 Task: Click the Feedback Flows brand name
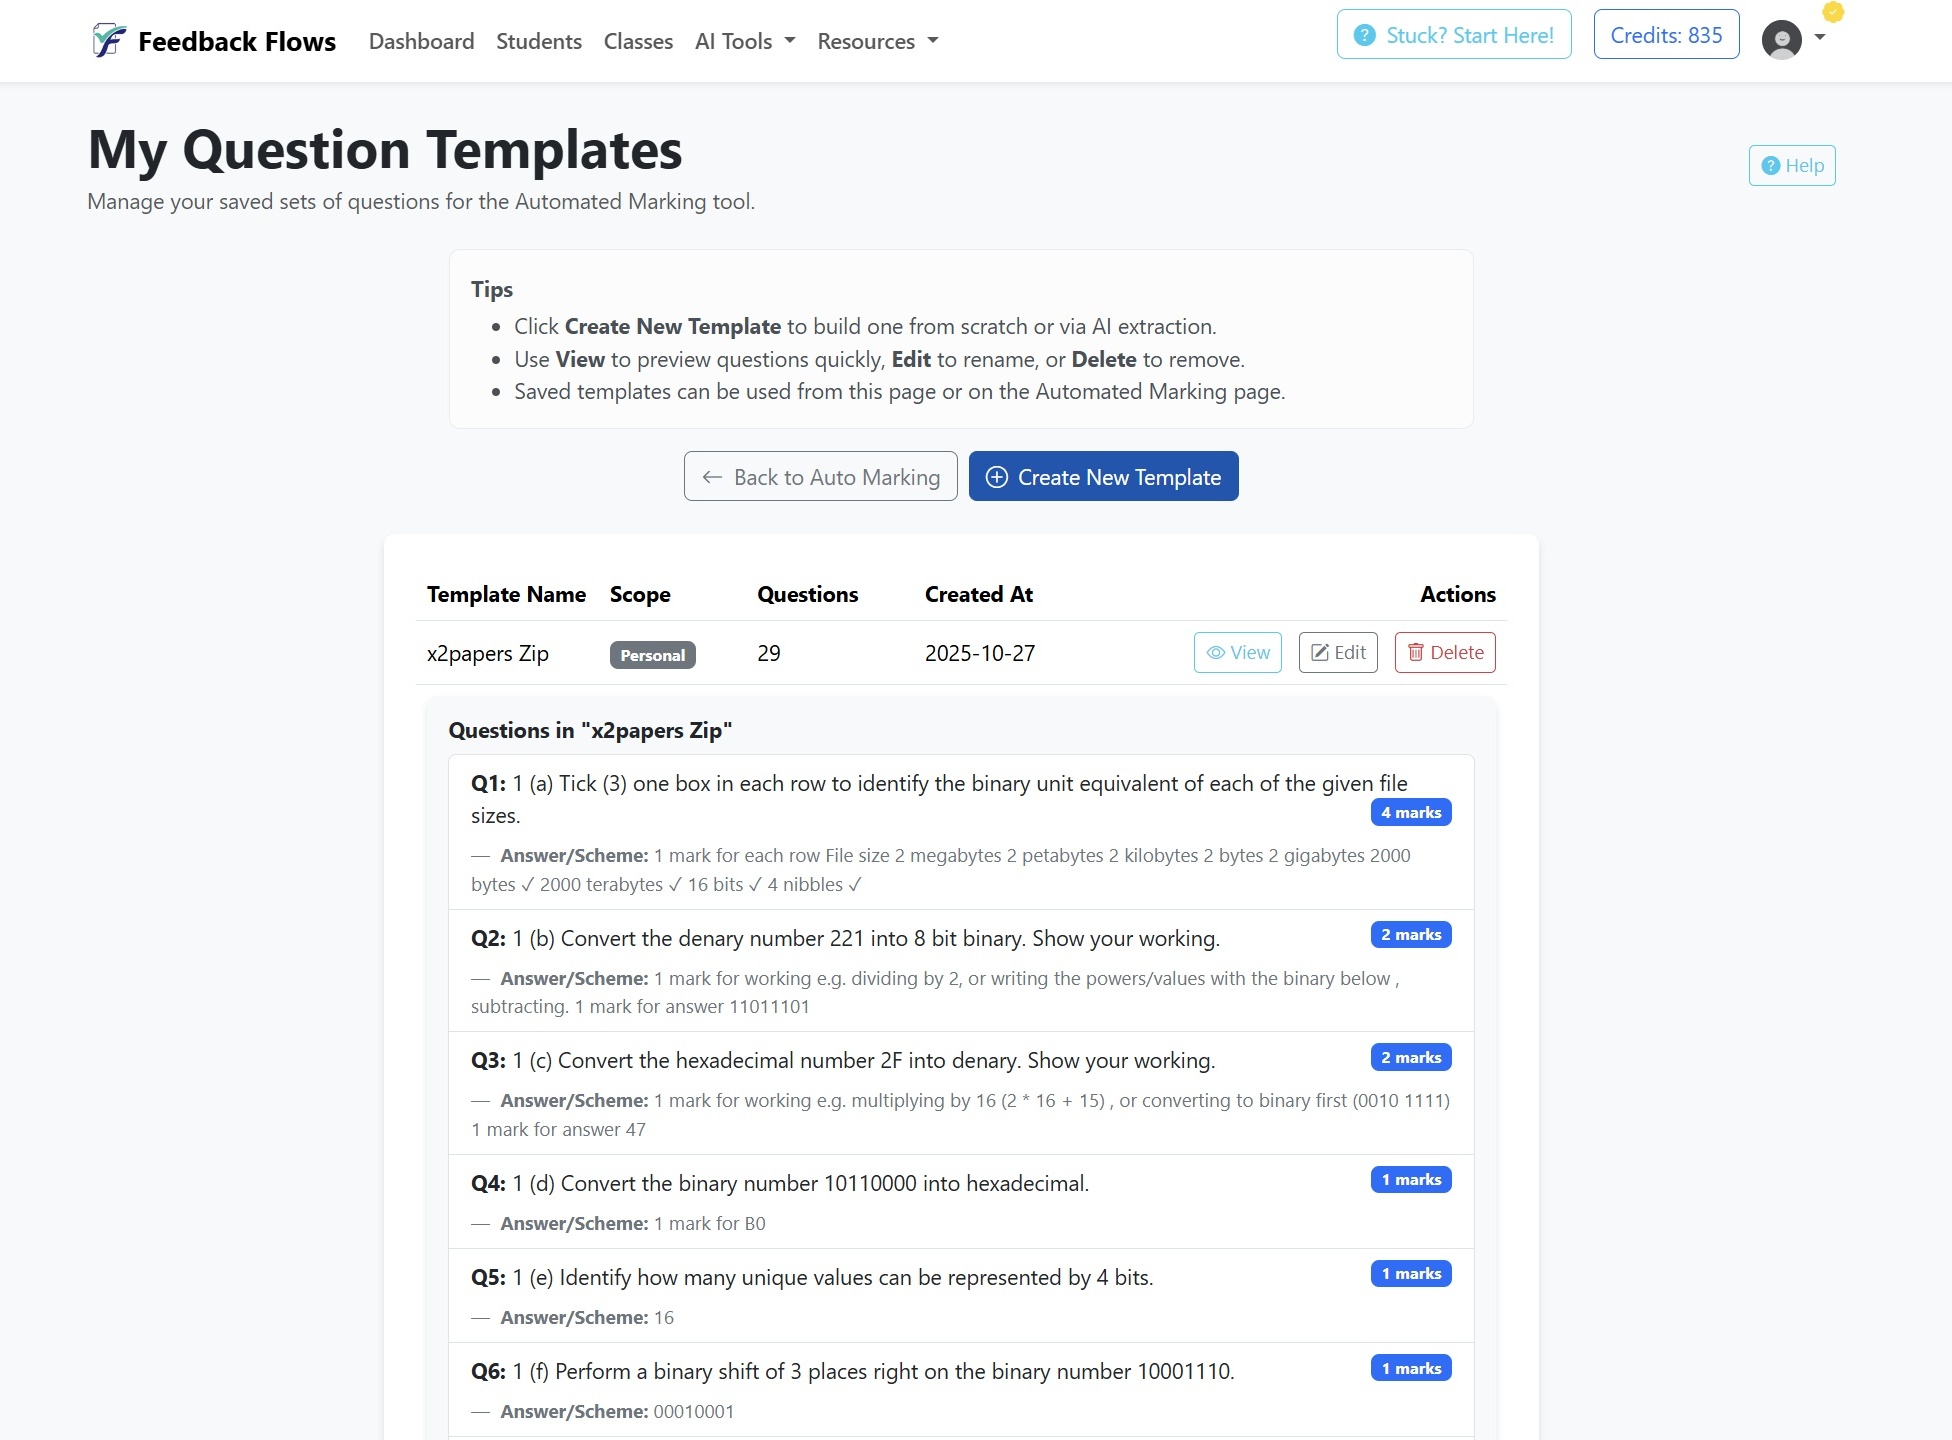coord(237,41)
